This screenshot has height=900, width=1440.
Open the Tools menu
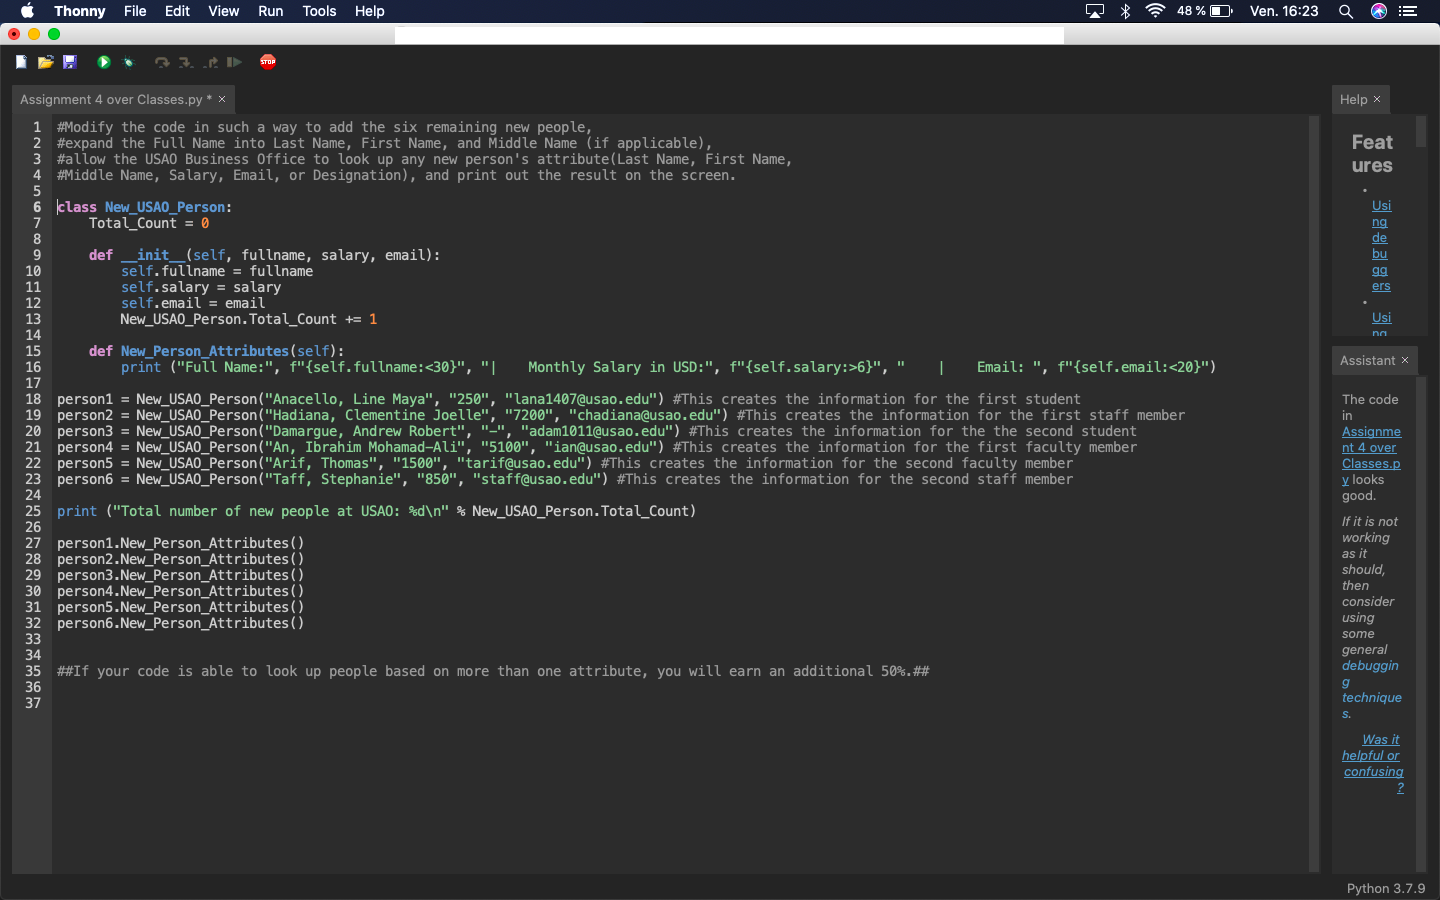click(x=319, y=11)
